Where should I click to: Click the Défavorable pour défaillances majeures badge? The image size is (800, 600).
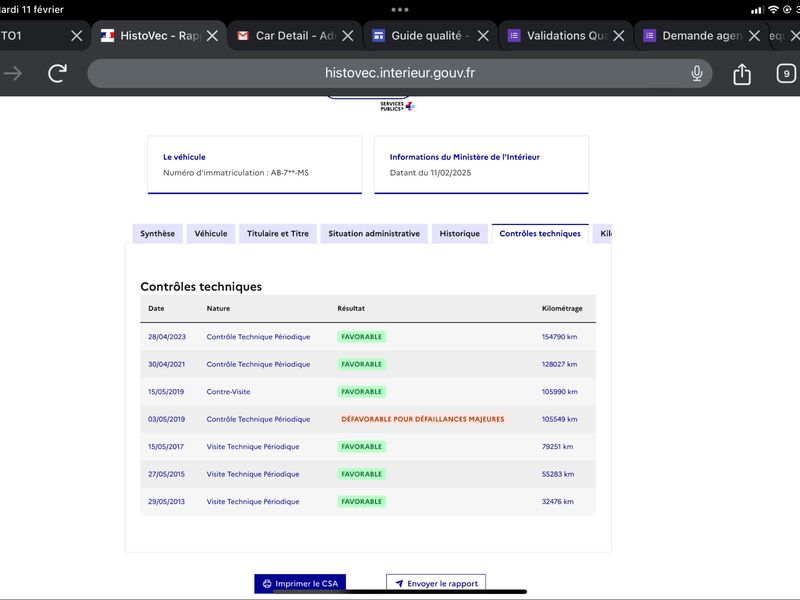tap(422, 419)
